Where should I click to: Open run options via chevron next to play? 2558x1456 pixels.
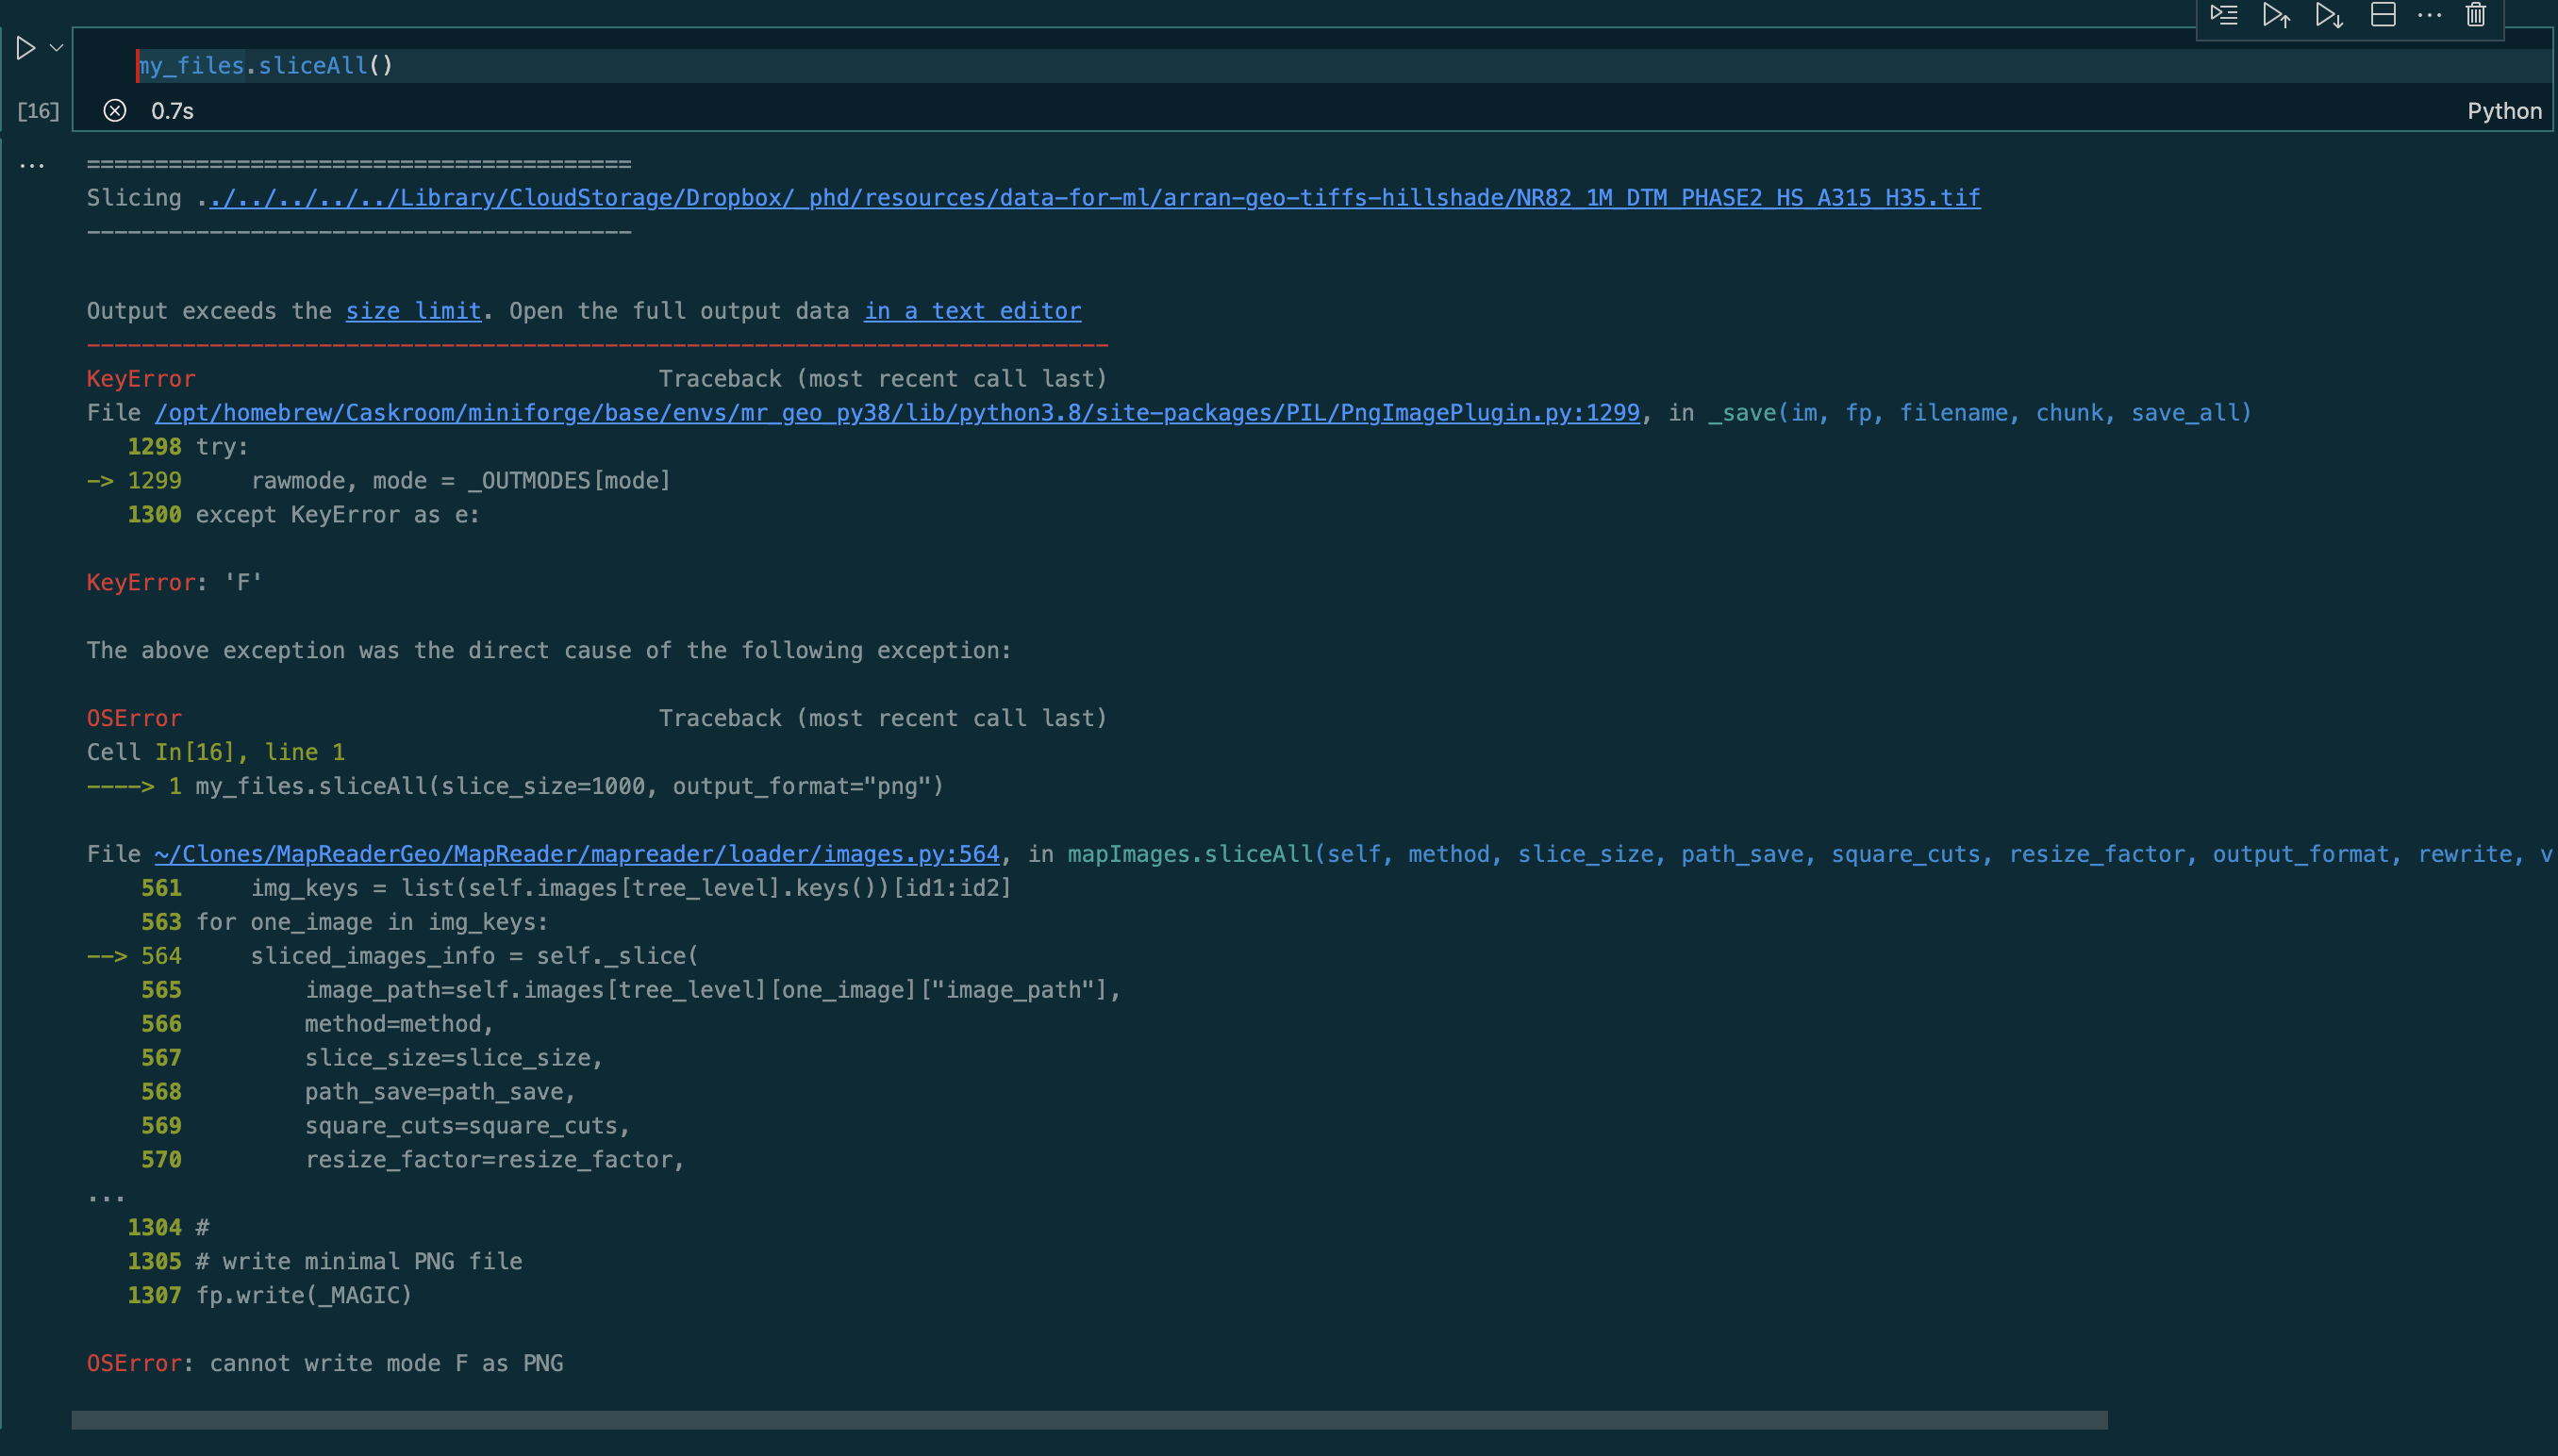click(x=57, y=47)
